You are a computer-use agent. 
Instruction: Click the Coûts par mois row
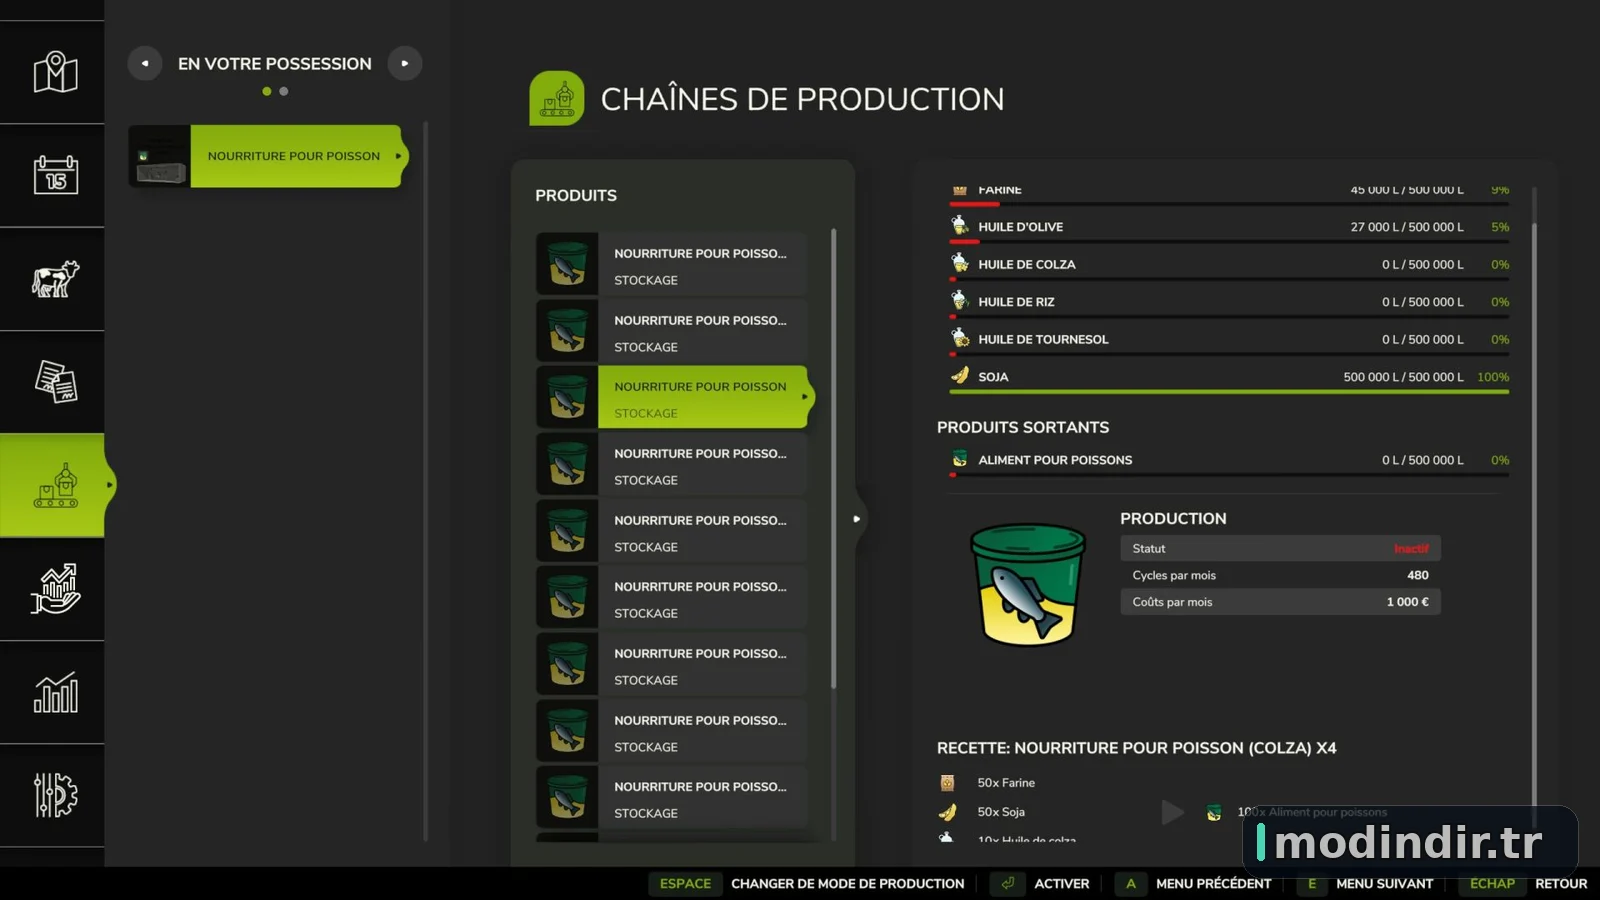pyautogui.click(x=1280, y=602)
